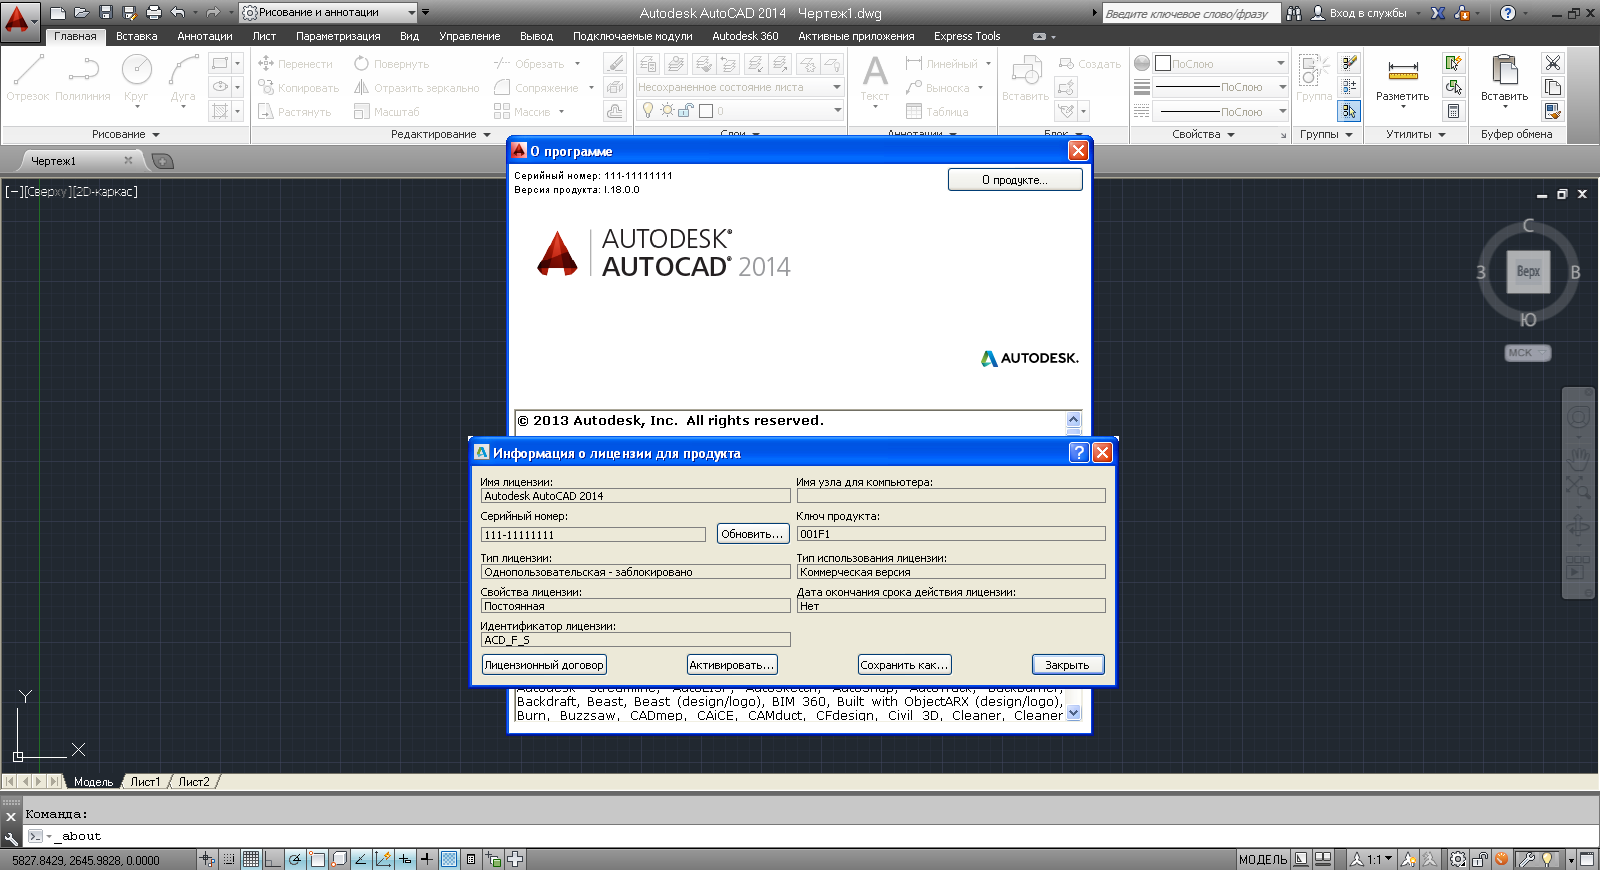Click the Копировать (copy) tool

[298, 88]
